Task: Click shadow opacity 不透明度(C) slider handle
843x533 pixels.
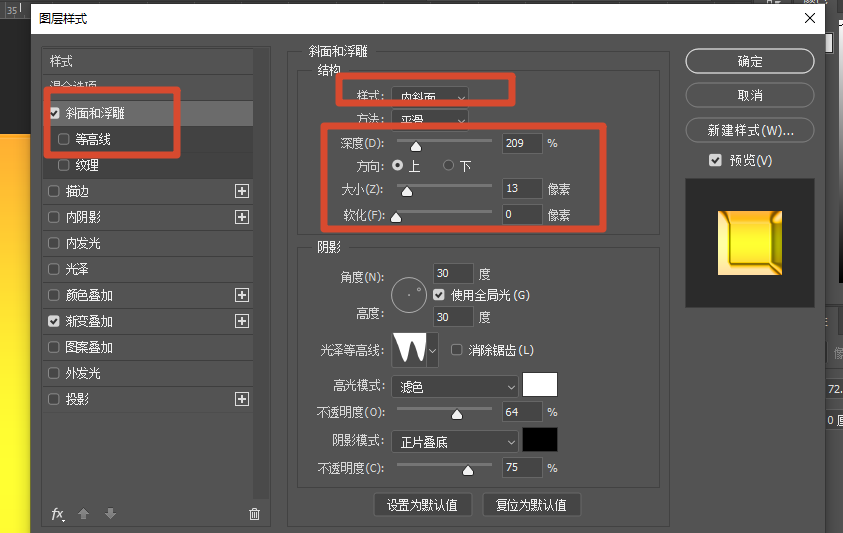Action: 468,471
